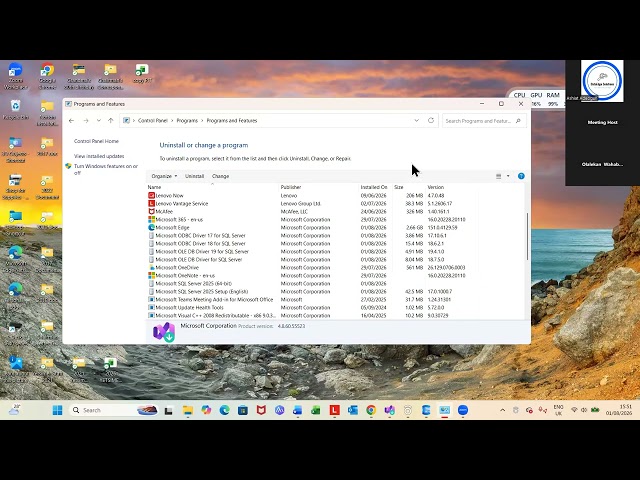Navigate to Programs breadcrumb
This screenshot has width=640, height=480.
click(x=187, y=120)
